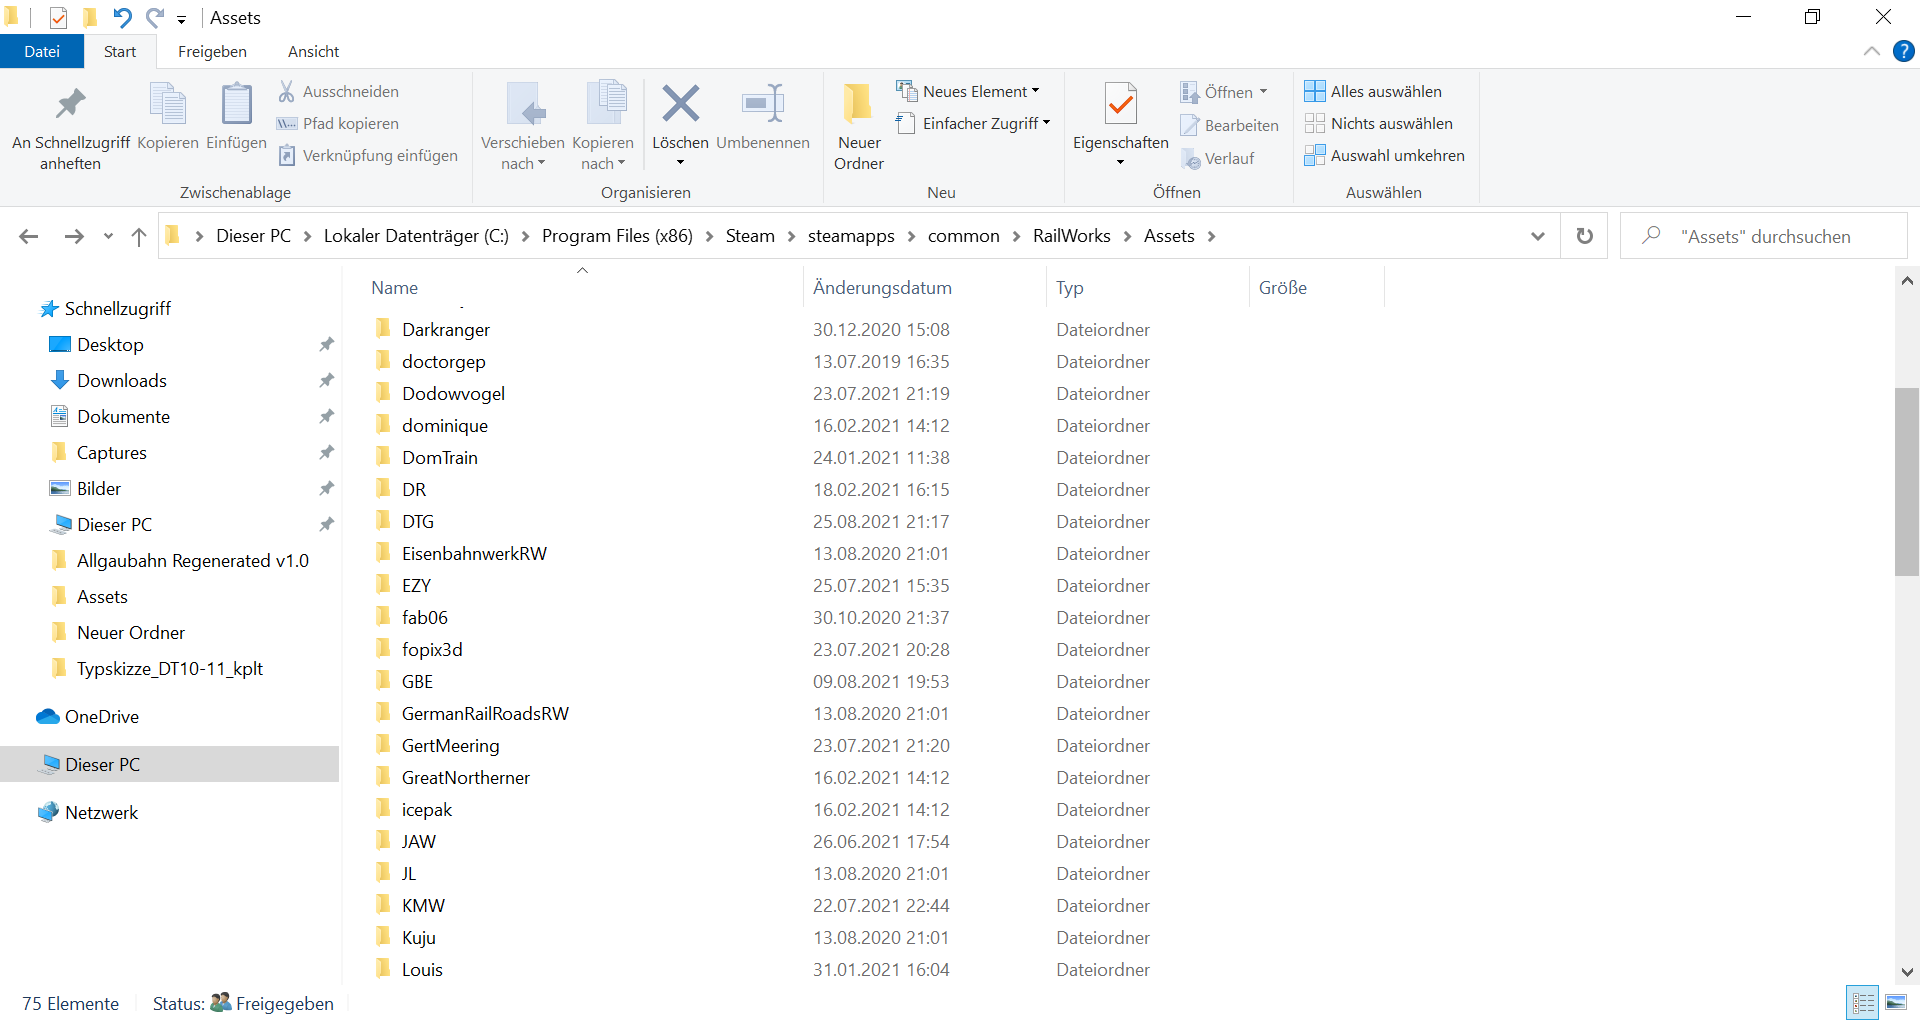
Task: Select the KMW folder
Action: click(423, 906)
